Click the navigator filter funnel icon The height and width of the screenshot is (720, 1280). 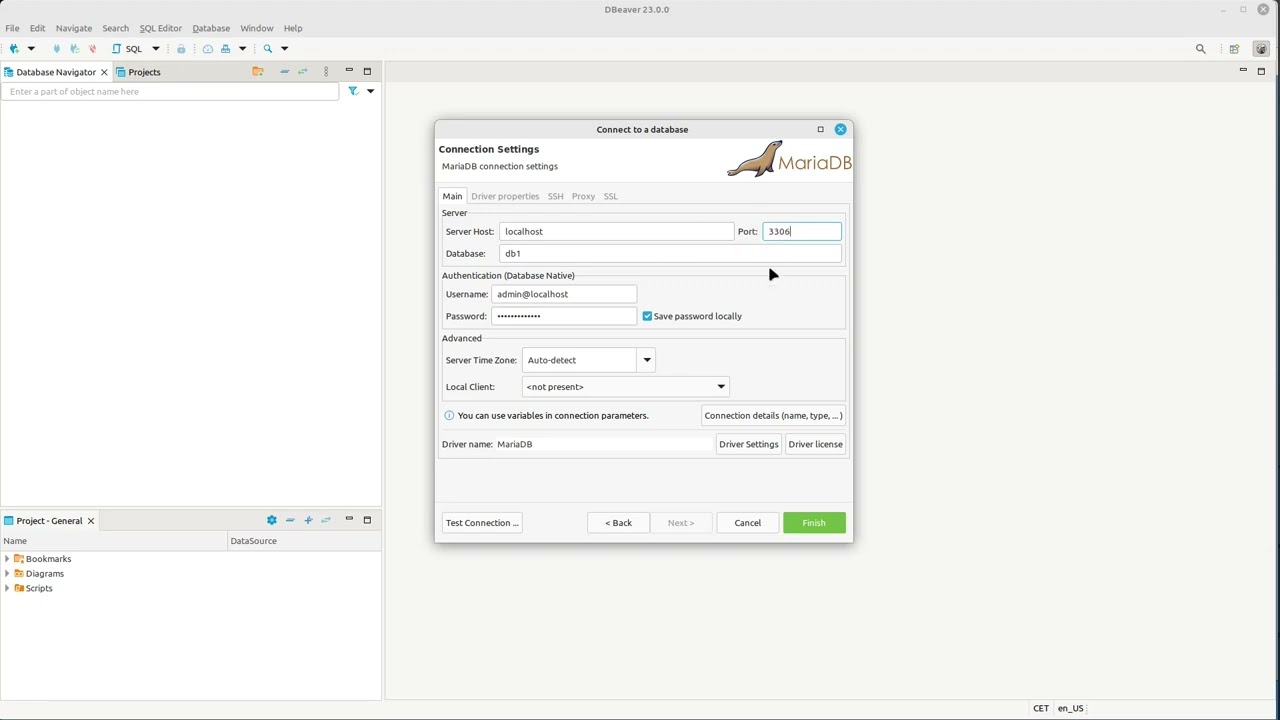click(353, 91)
